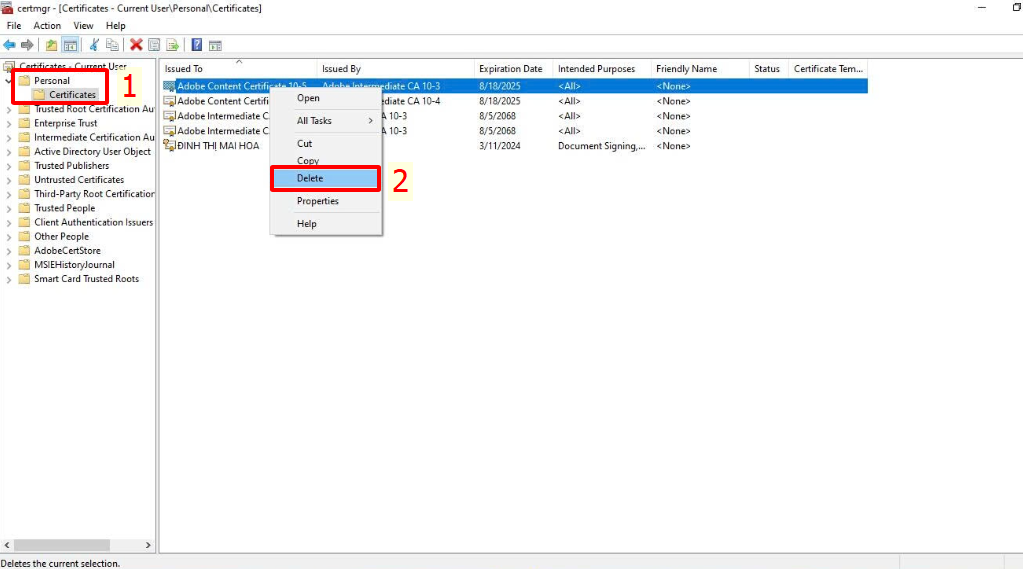Expand the Untrusted Certificates tree node
The image size is (1023, 569).
[8, 180]
